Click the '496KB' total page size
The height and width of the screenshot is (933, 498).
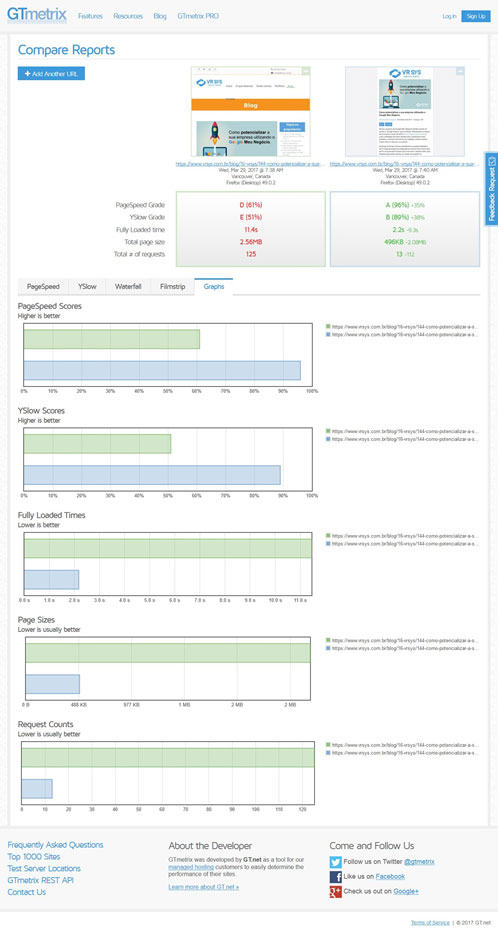394,242
